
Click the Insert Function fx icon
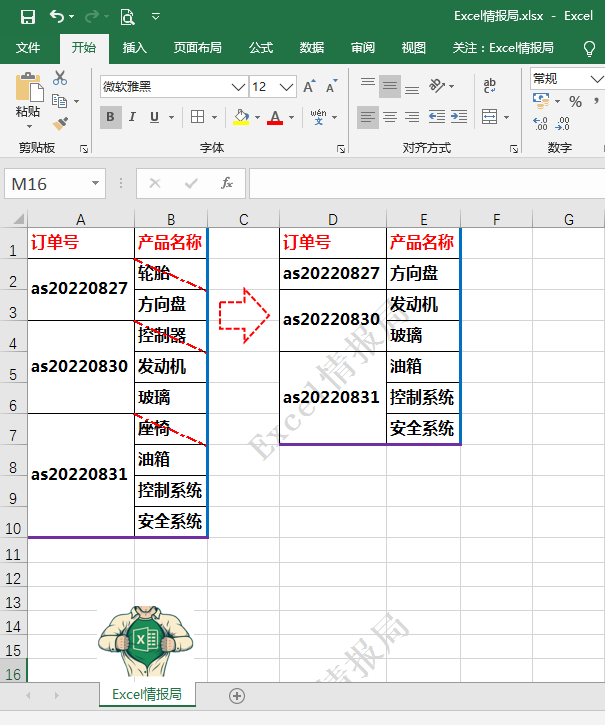(x=227, y=183)
